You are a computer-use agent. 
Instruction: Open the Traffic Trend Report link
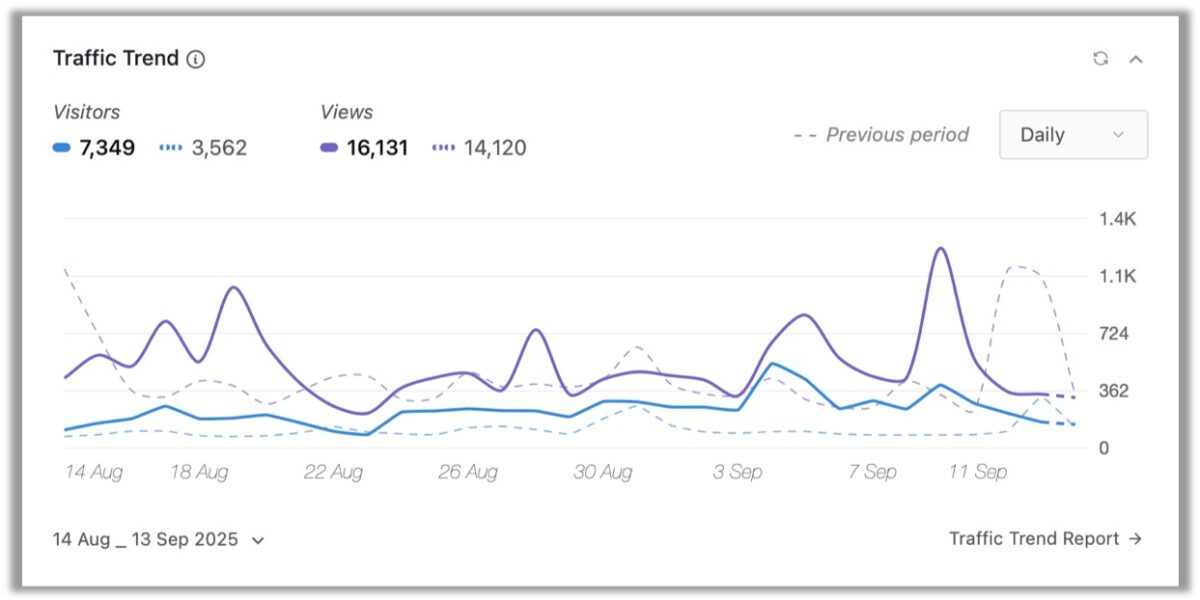[1033, 539]
